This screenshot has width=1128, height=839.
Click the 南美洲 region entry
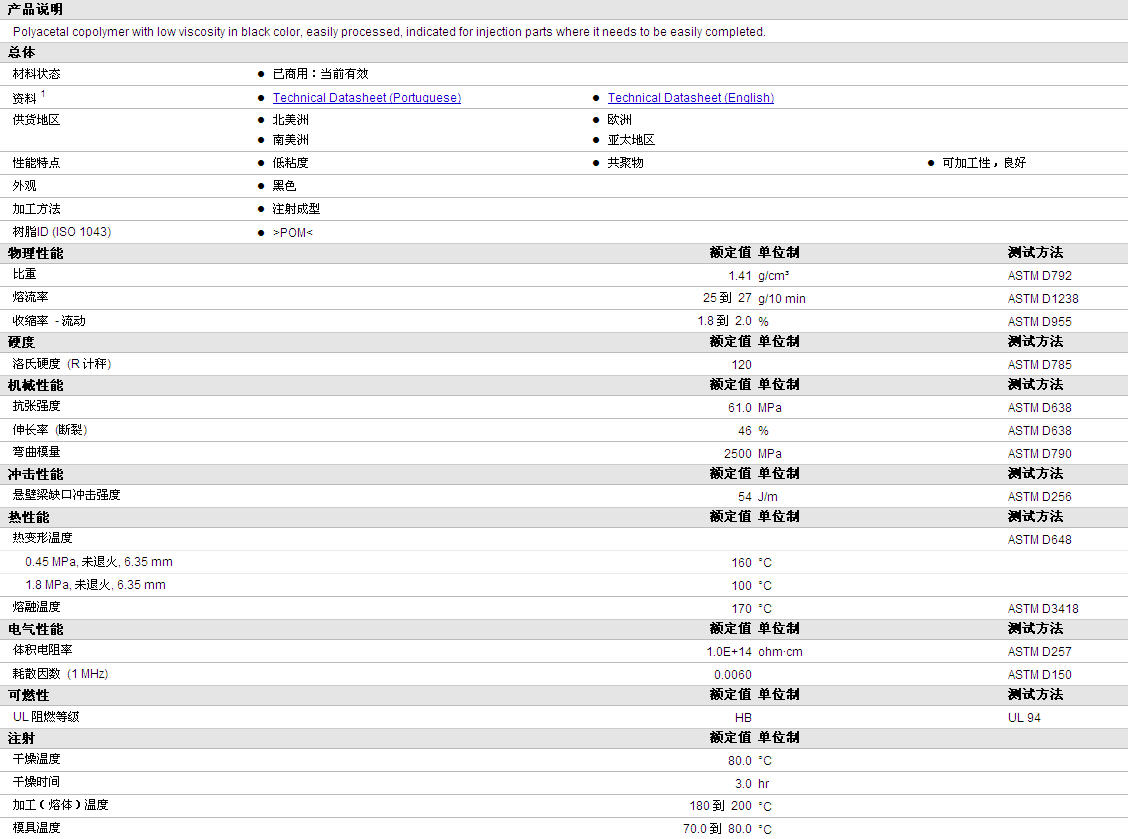(291, 140)
